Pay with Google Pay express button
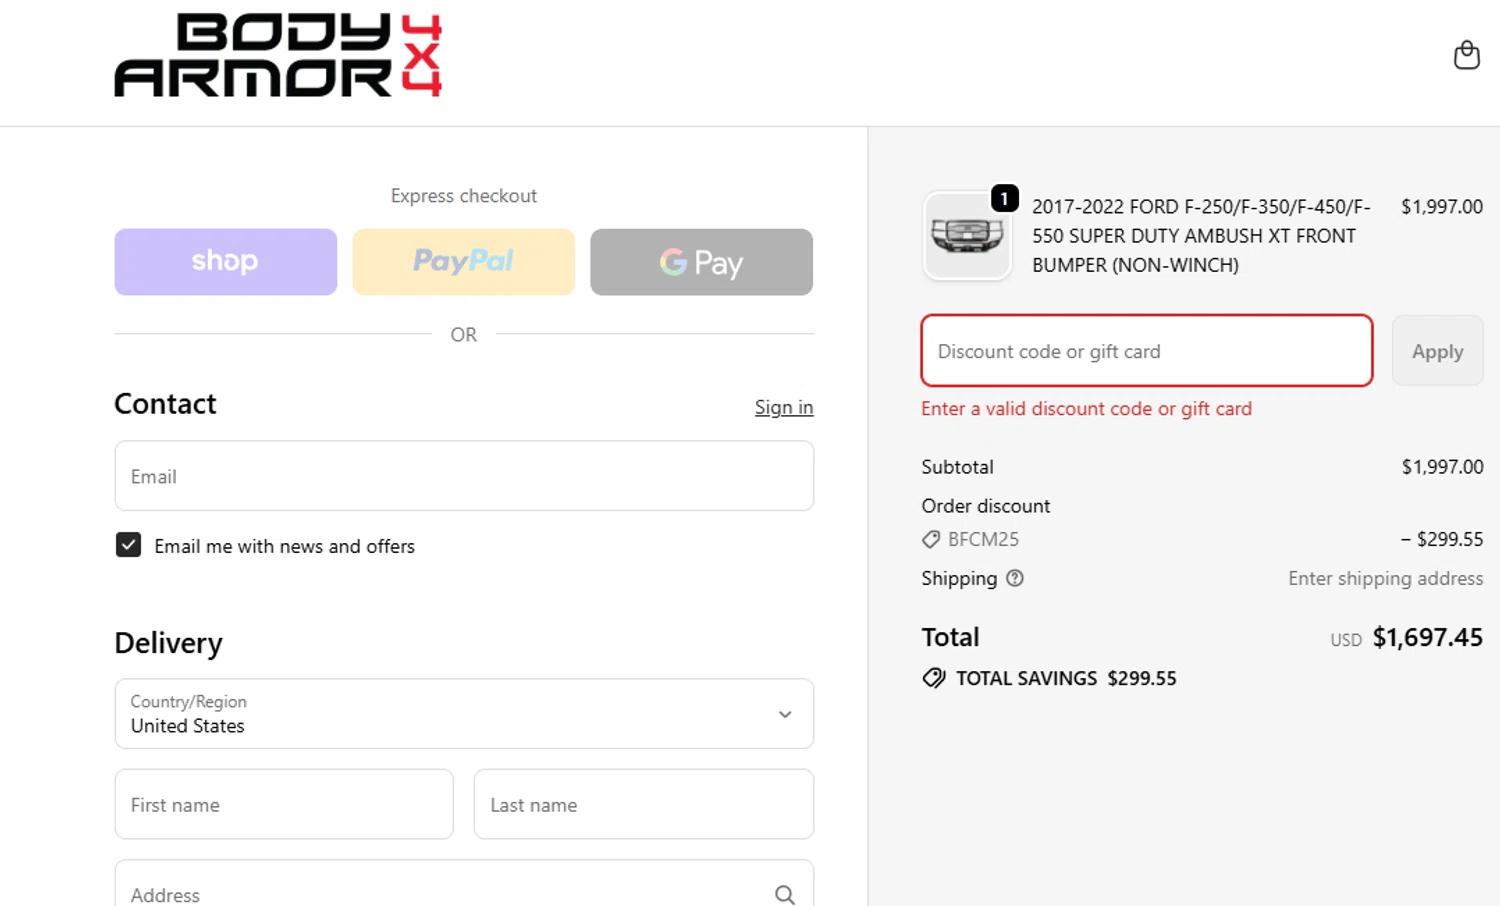The image size is (1500, 906). (702, 262)
